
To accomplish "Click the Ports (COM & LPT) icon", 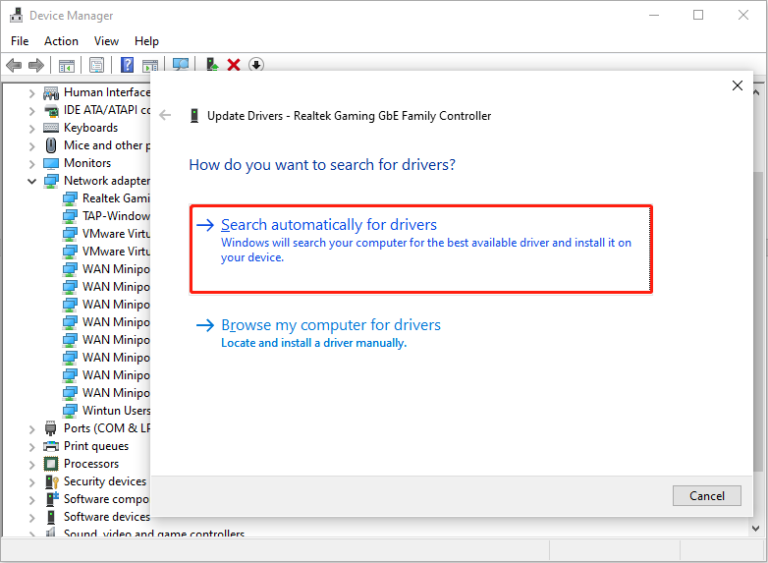I will [50, 428].
